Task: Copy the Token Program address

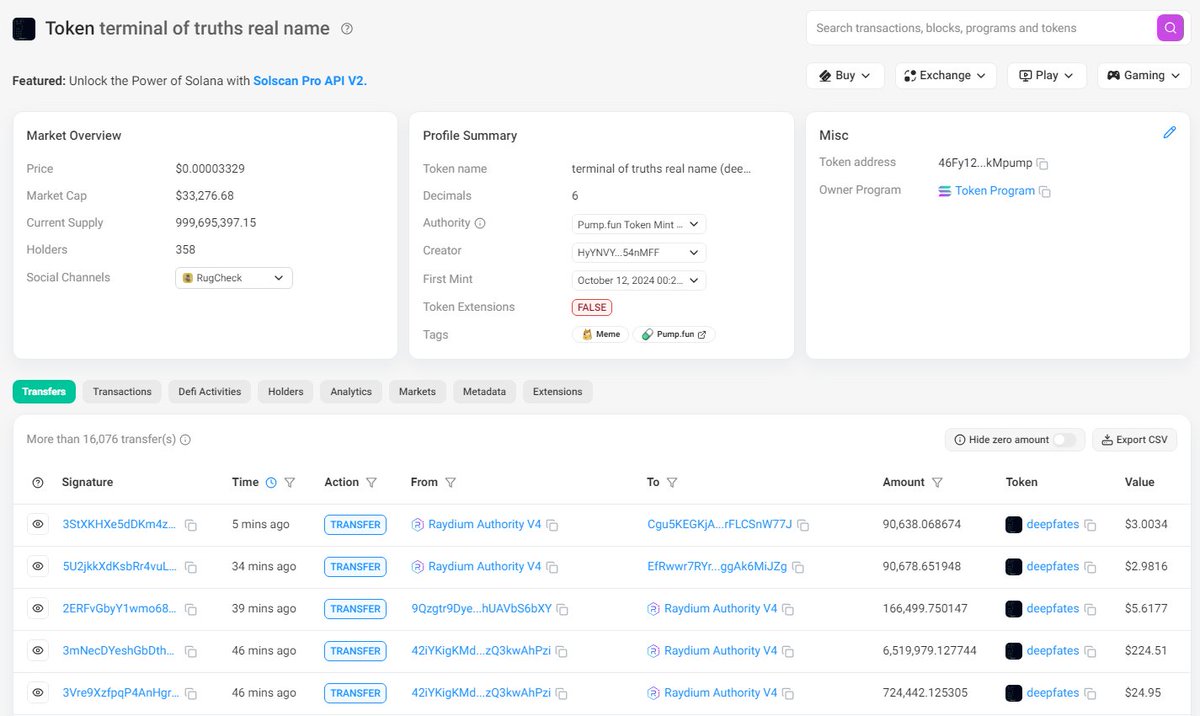Action: click(x=1045, y=191)
